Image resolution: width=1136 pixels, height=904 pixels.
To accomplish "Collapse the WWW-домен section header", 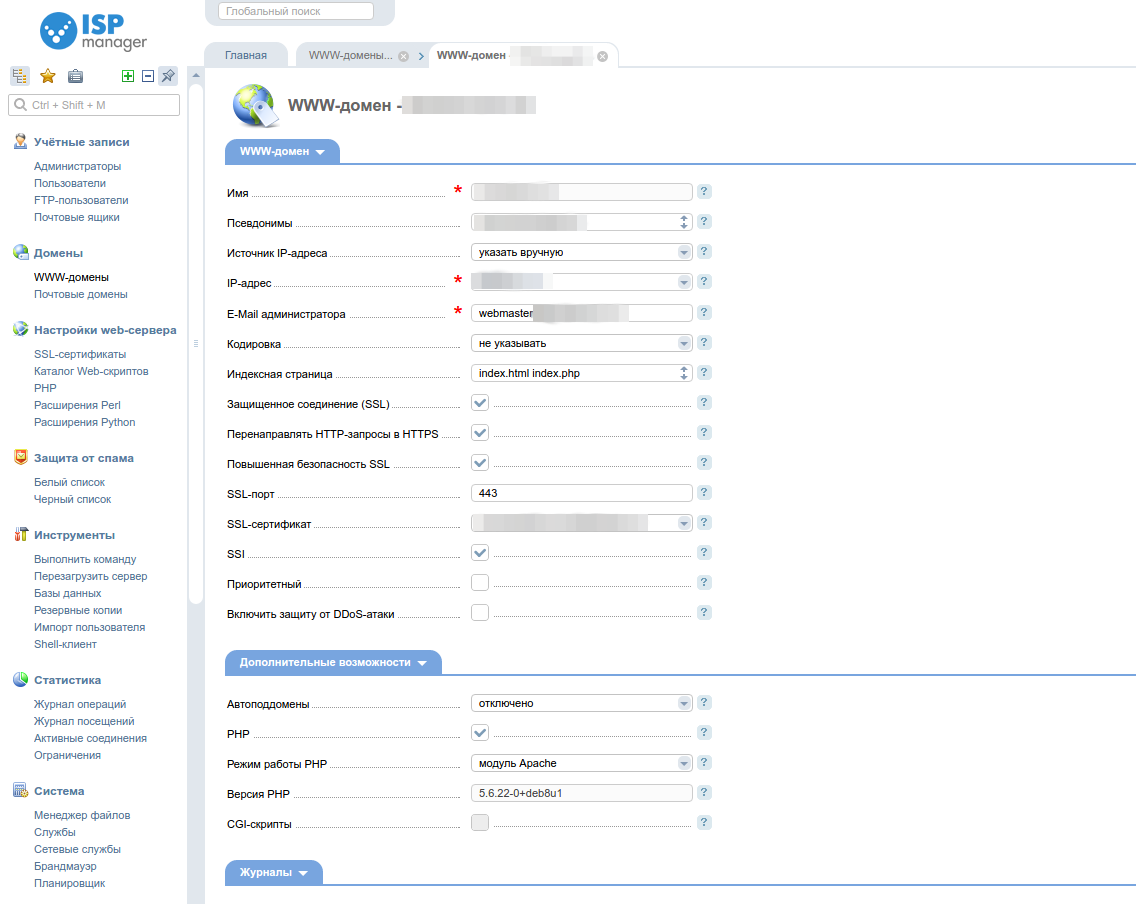I will [x=282, y=151].
